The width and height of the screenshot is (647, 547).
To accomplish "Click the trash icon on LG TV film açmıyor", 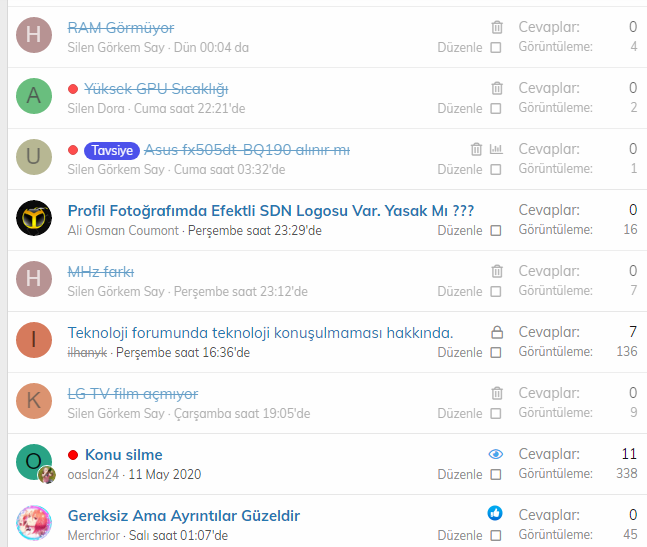I will [497, 393].
